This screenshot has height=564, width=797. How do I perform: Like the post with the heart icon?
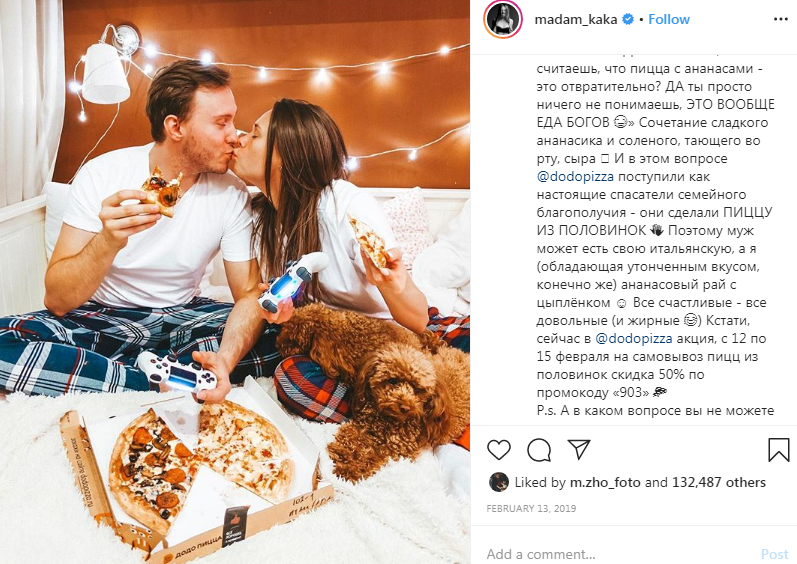[499, 450]
